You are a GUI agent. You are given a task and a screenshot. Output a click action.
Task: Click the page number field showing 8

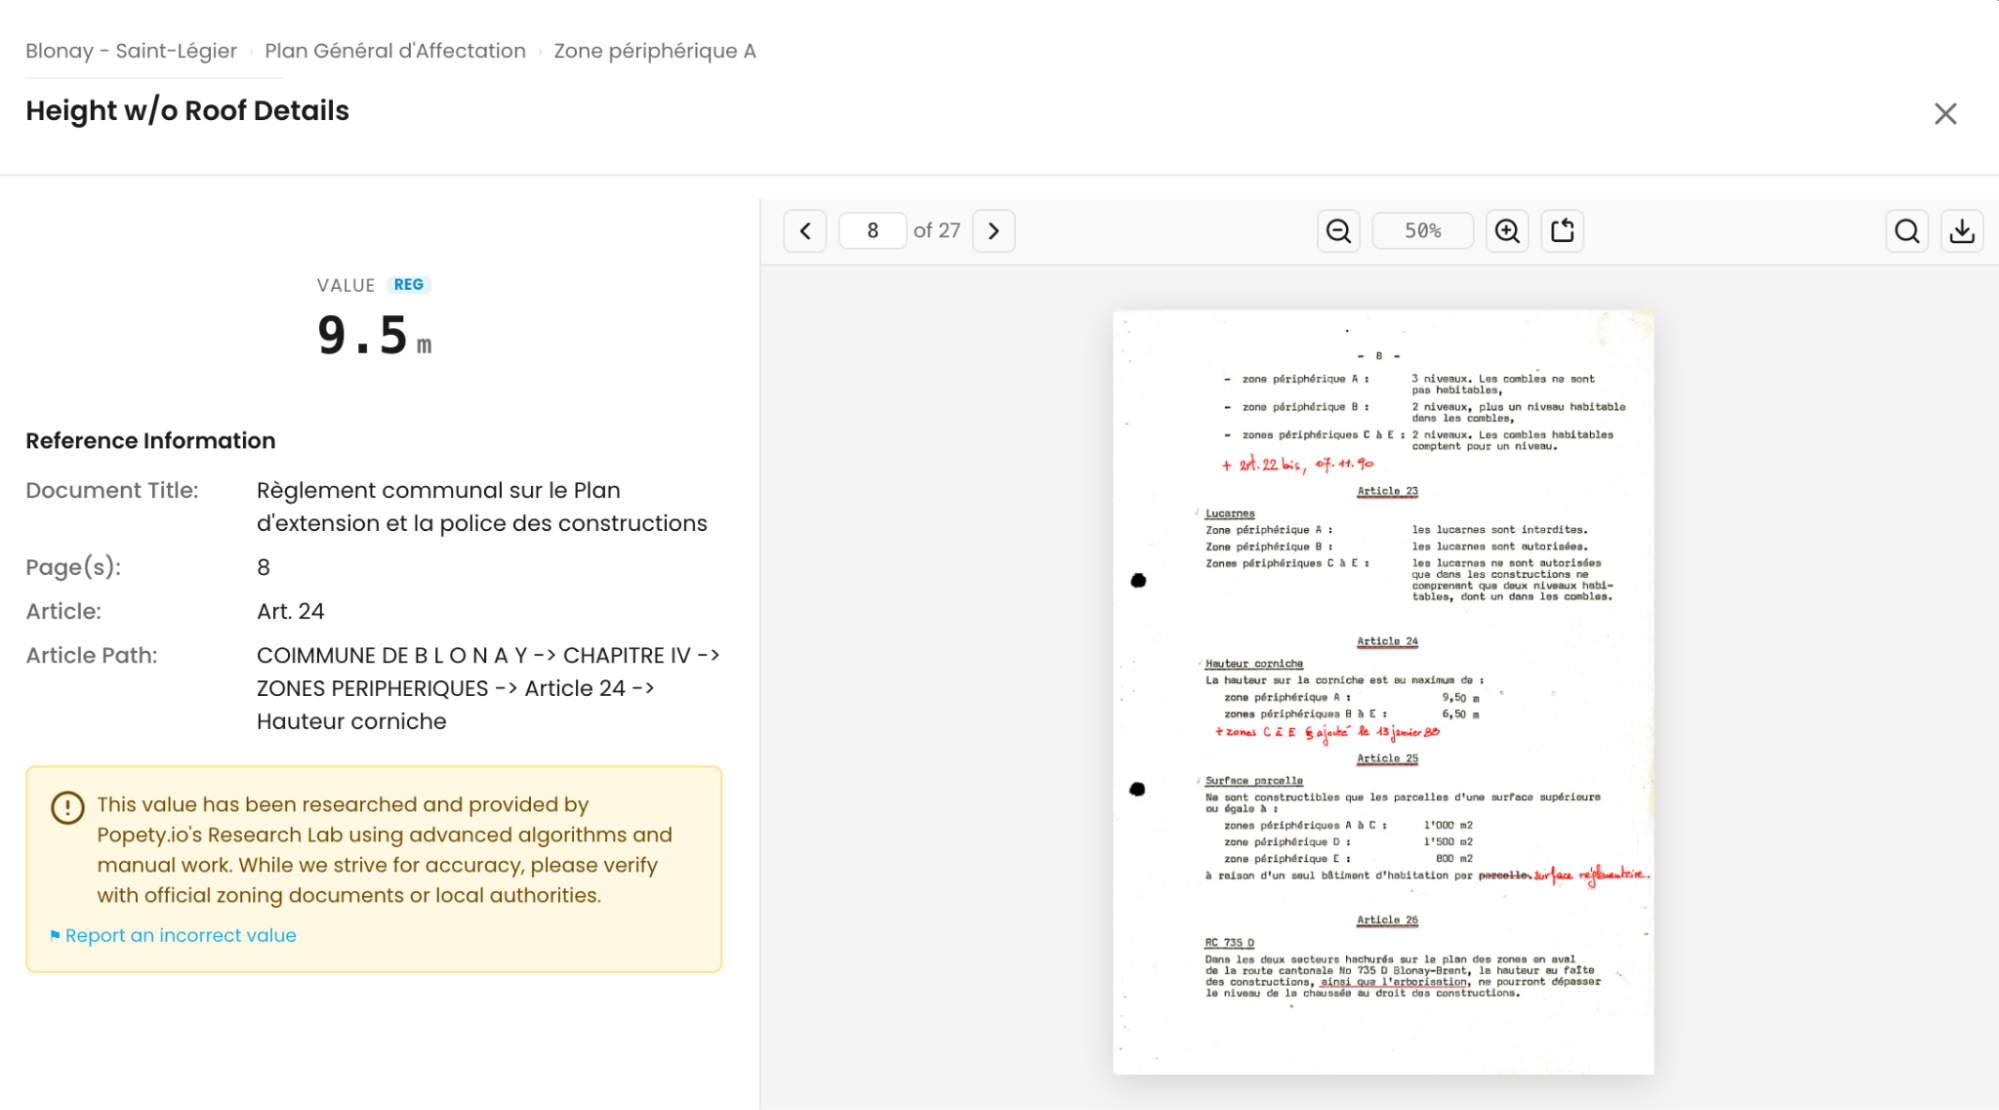872,231
